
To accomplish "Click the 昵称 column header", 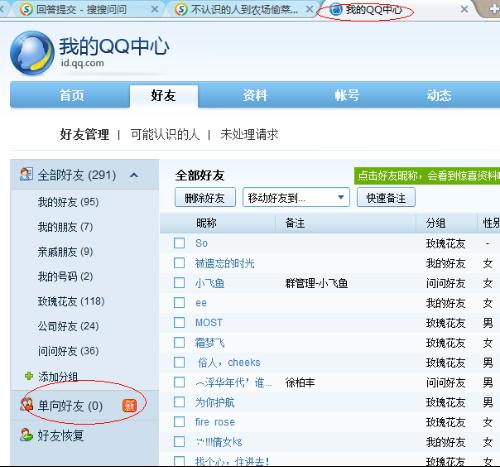I will (206, 223).
